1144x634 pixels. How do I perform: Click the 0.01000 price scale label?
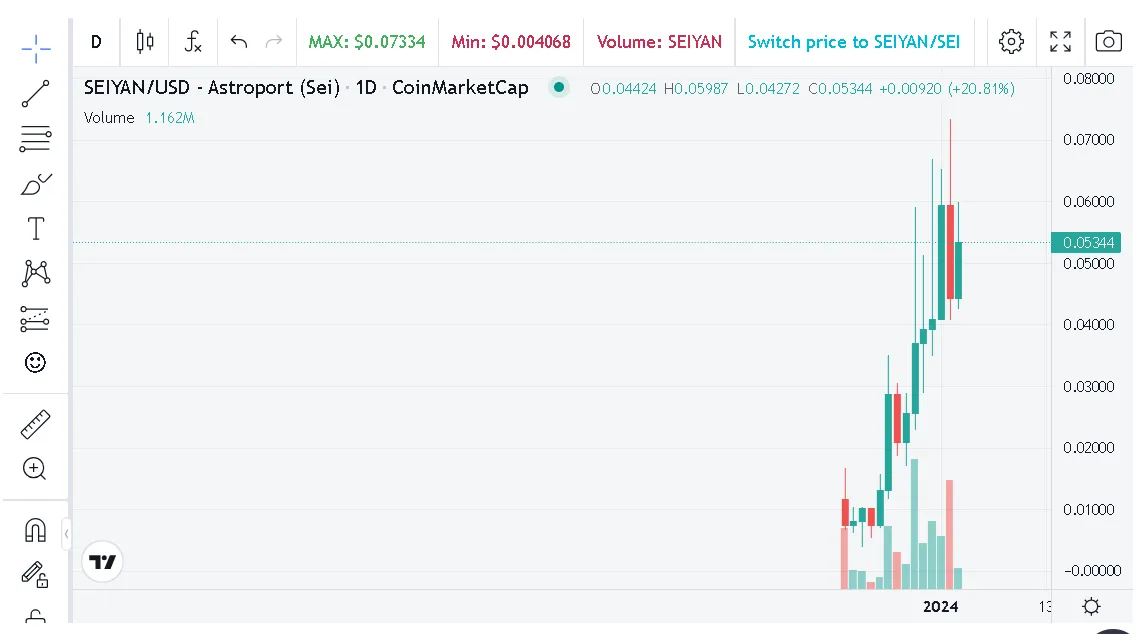[1089, 509]
